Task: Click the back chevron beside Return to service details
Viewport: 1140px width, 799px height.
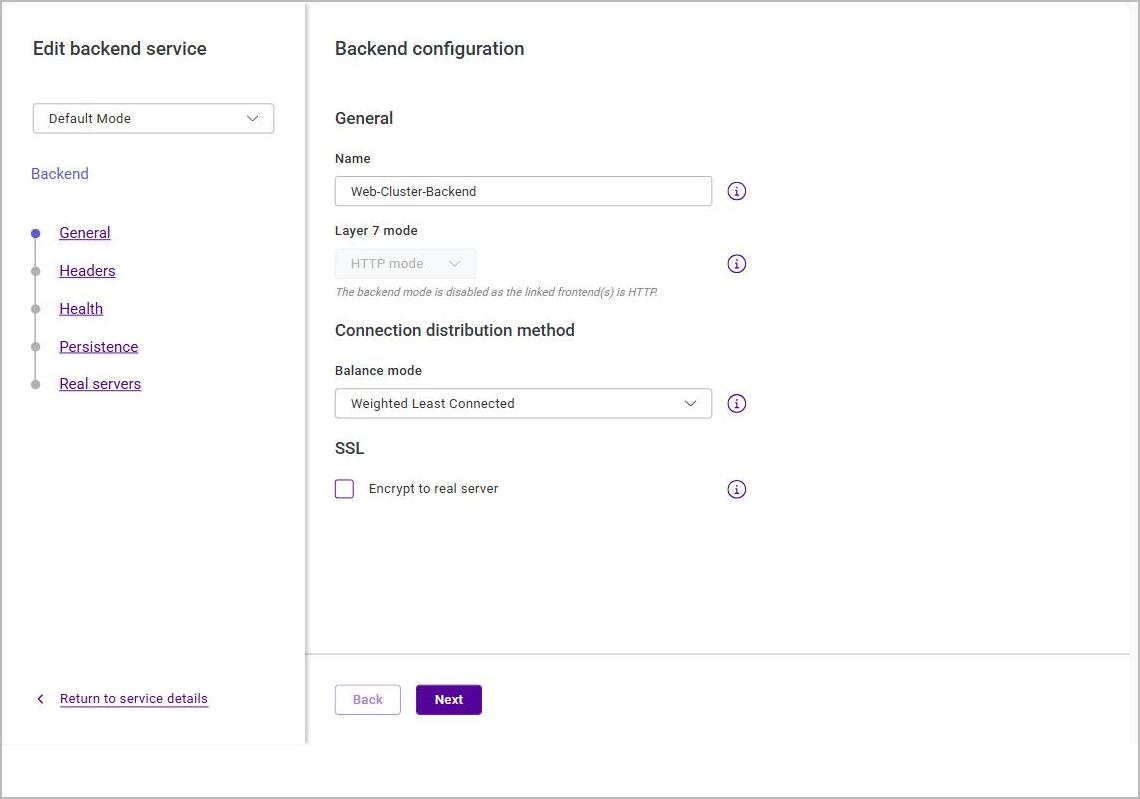Action: [x=41, y=699]
